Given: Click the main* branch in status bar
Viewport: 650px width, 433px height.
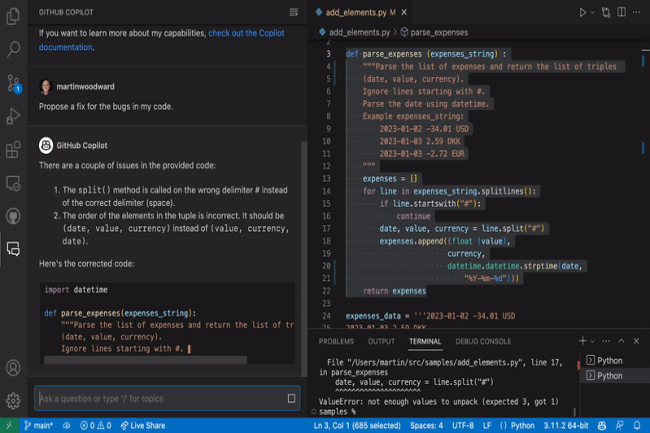Looking at the screenshot, I should click(x=38, y=426).
